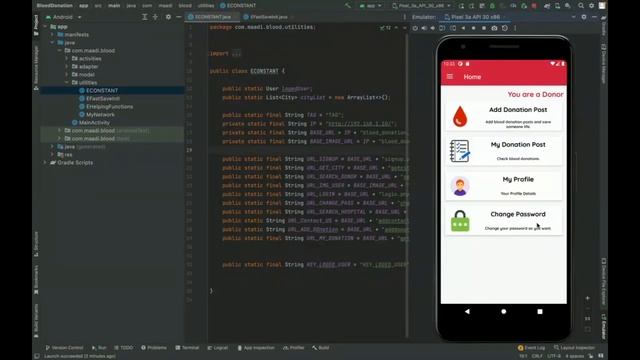This screenshot has height=360, width=640.
Task: Collapse the app module node
Action: click(45, 27)
